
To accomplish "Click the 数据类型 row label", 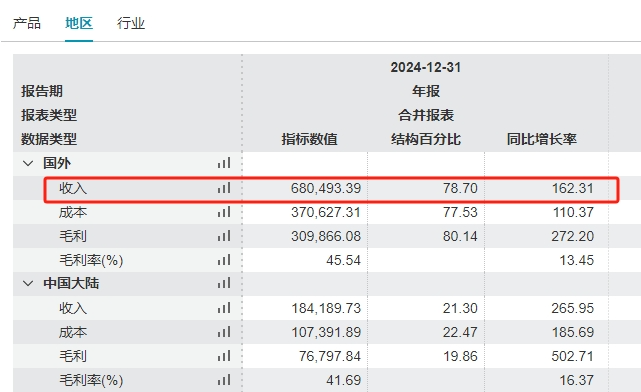I will coord(49,139).
